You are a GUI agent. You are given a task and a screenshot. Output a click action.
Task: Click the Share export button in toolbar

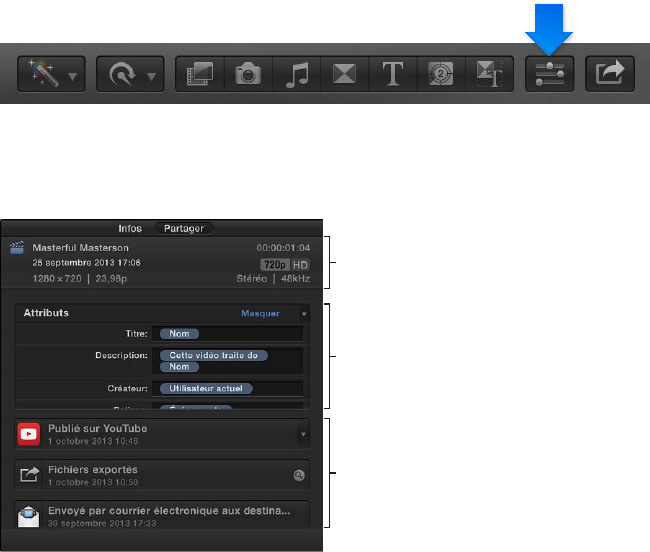pyautogui.click(x=610, y=74)
